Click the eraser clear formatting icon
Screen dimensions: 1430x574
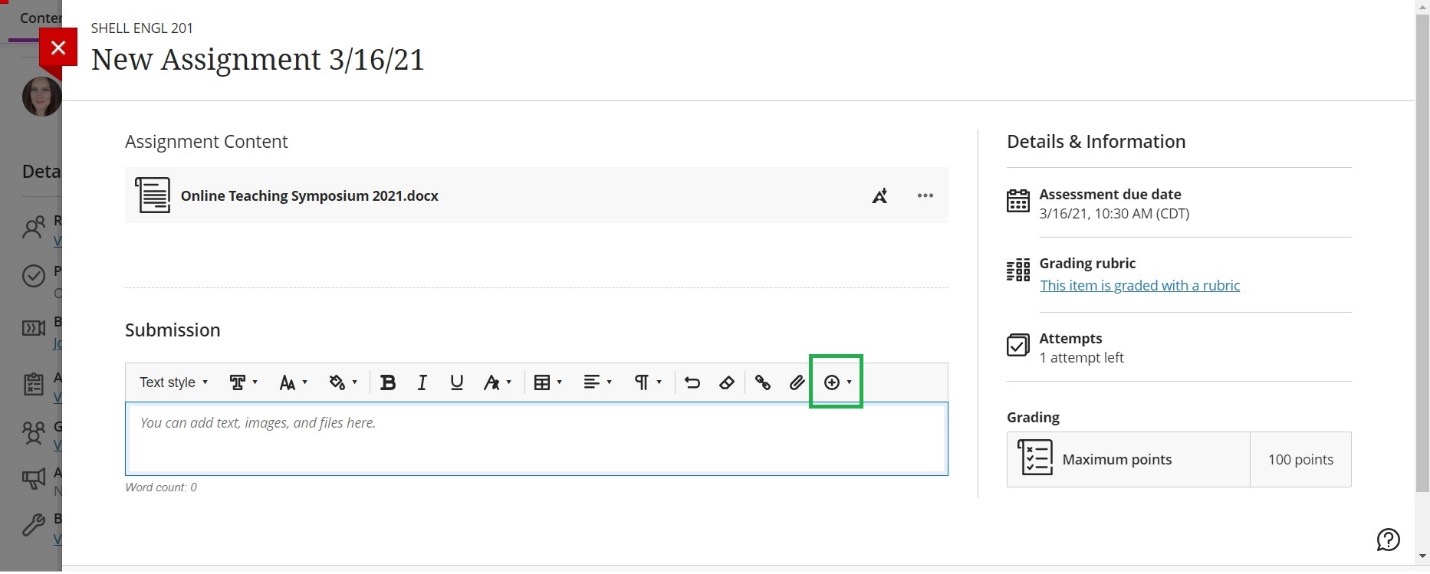tap(727, 382)
